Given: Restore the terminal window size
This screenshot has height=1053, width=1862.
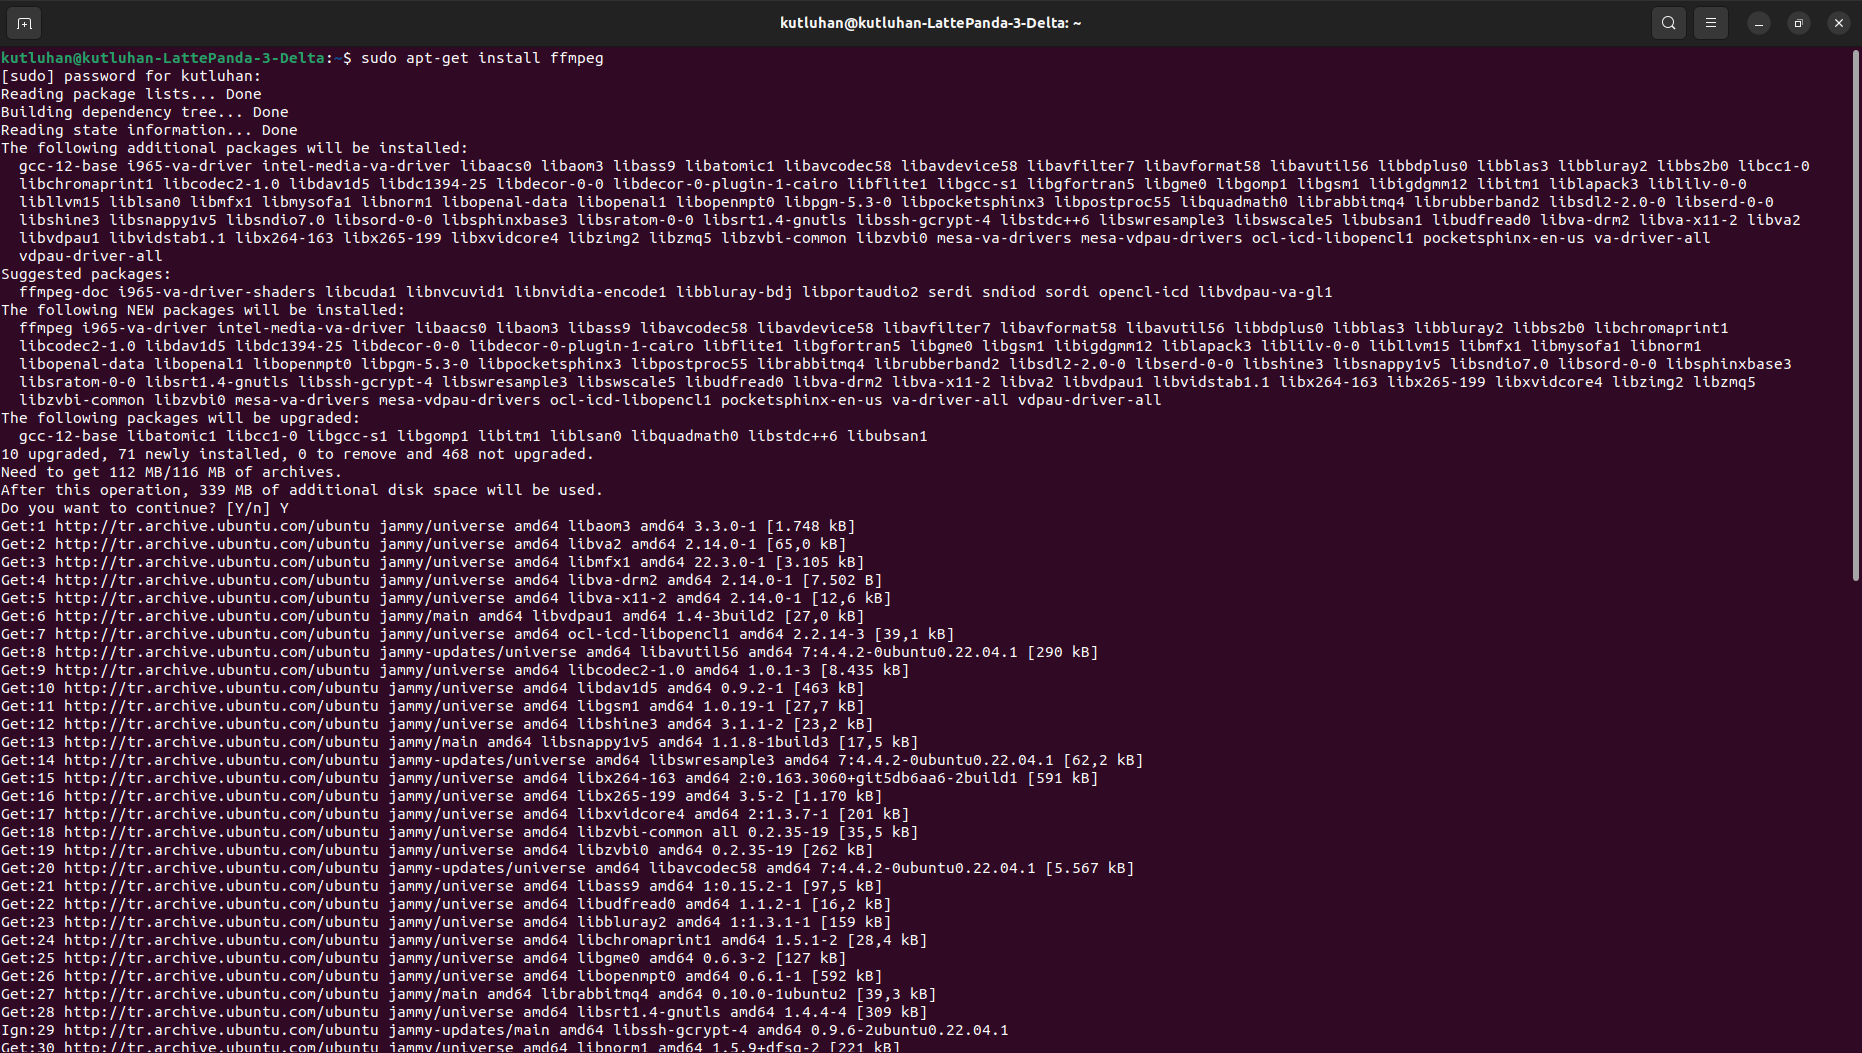Looking at the screenshot, I should [1798, 23].
